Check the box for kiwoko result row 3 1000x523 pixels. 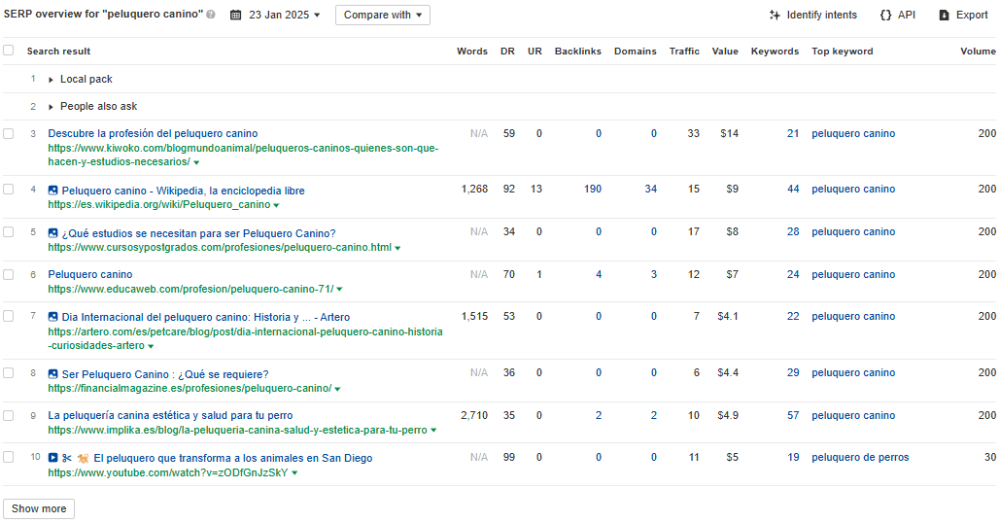[x=8, y=133]
